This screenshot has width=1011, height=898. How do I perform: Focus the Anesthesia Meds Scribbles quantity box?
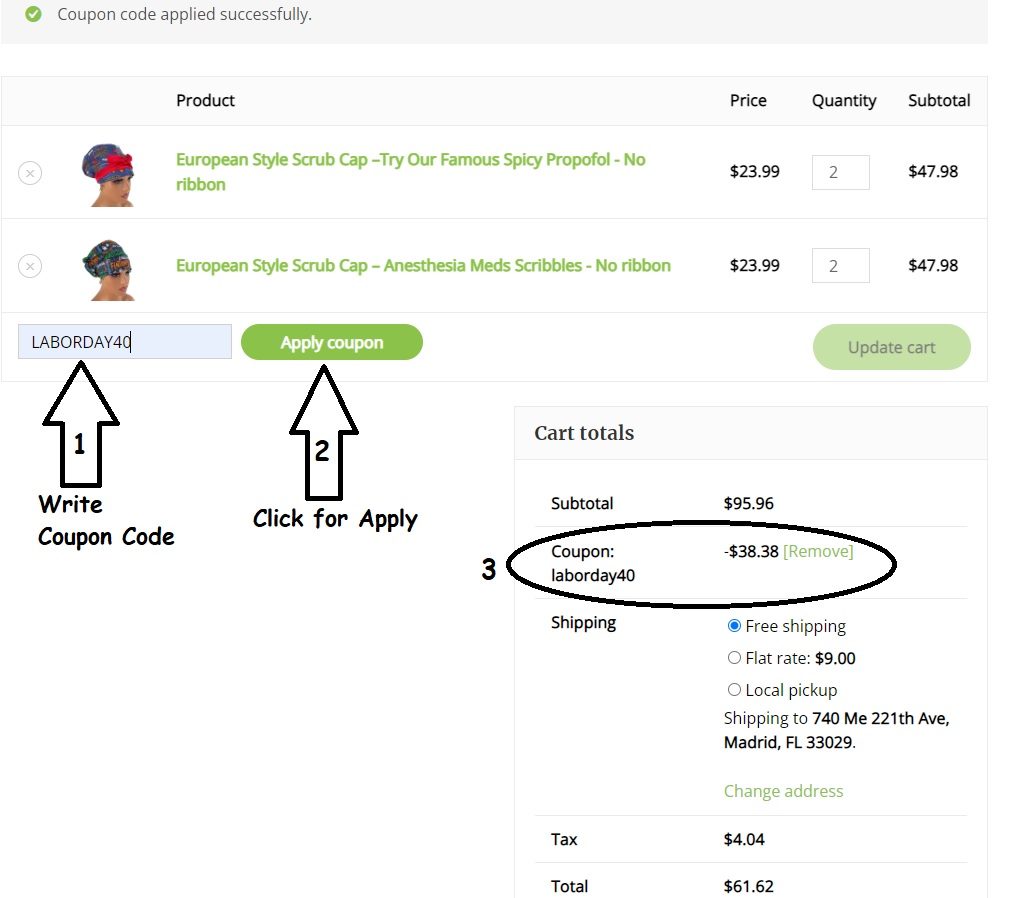pyautogui.click(x=840, y=266)
